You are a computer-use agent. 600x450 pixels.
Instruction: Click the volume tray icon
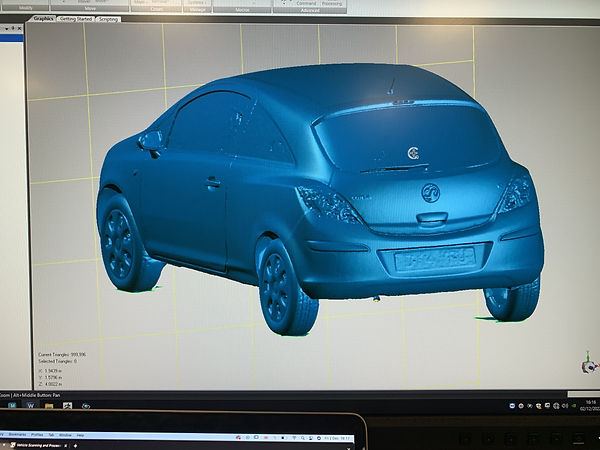point(565,406)
